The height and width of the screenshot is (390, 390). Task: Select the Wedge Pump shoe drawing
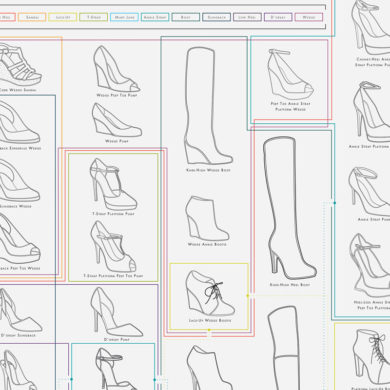[x=116, y=120]
